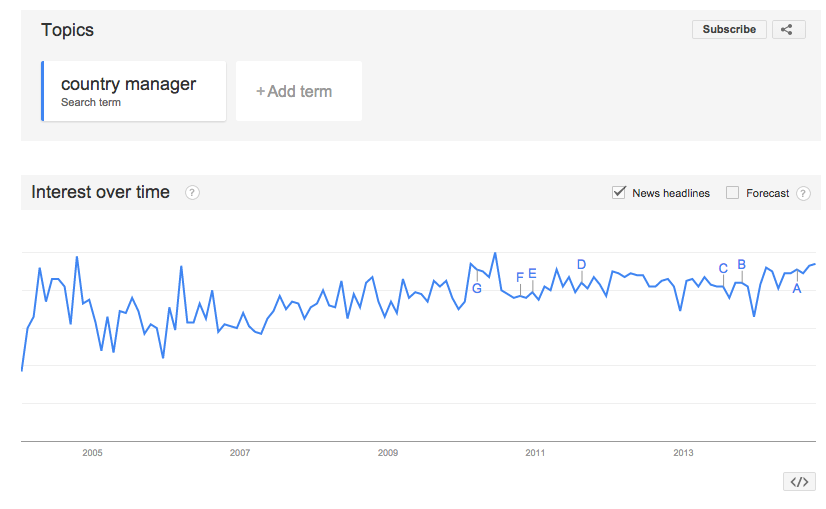Click news headline marker E
Image resolution: width=826 pixels, height=509 pixels.
point(533,273)
